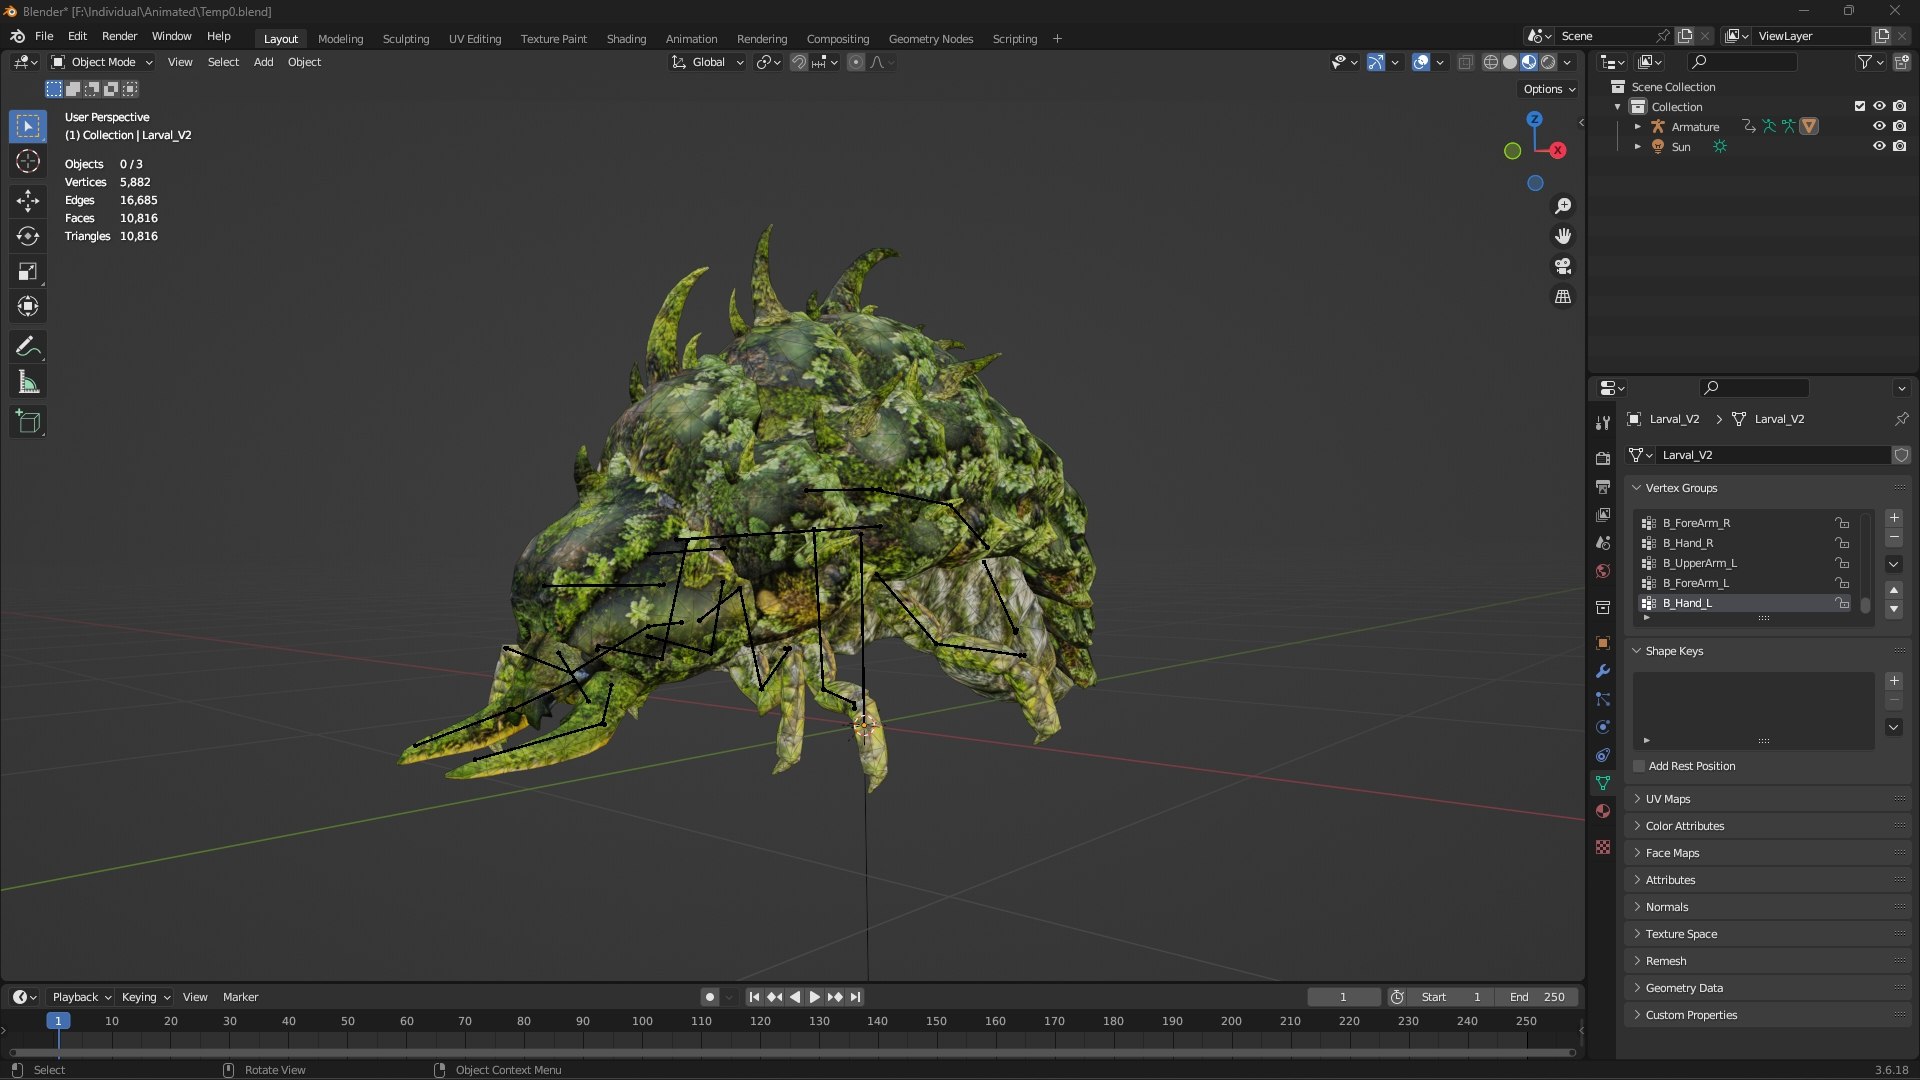Viewport: 1920px width, 1080px height.
Task: Open viewport Options dropdown
Action: pos(1549,89)
